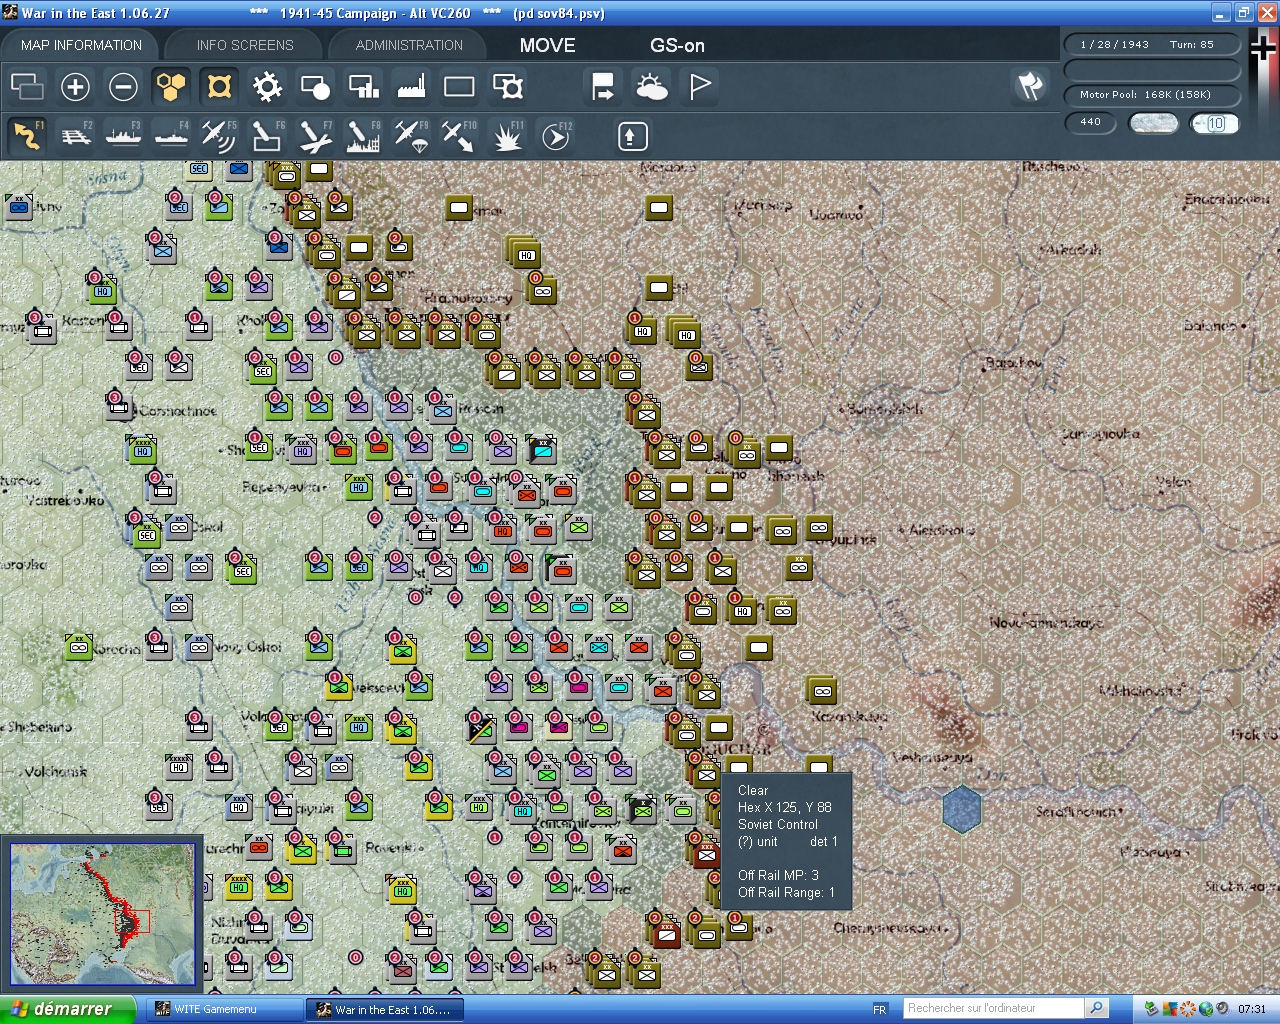Click the Motor Pool readout

[1151, 95]
